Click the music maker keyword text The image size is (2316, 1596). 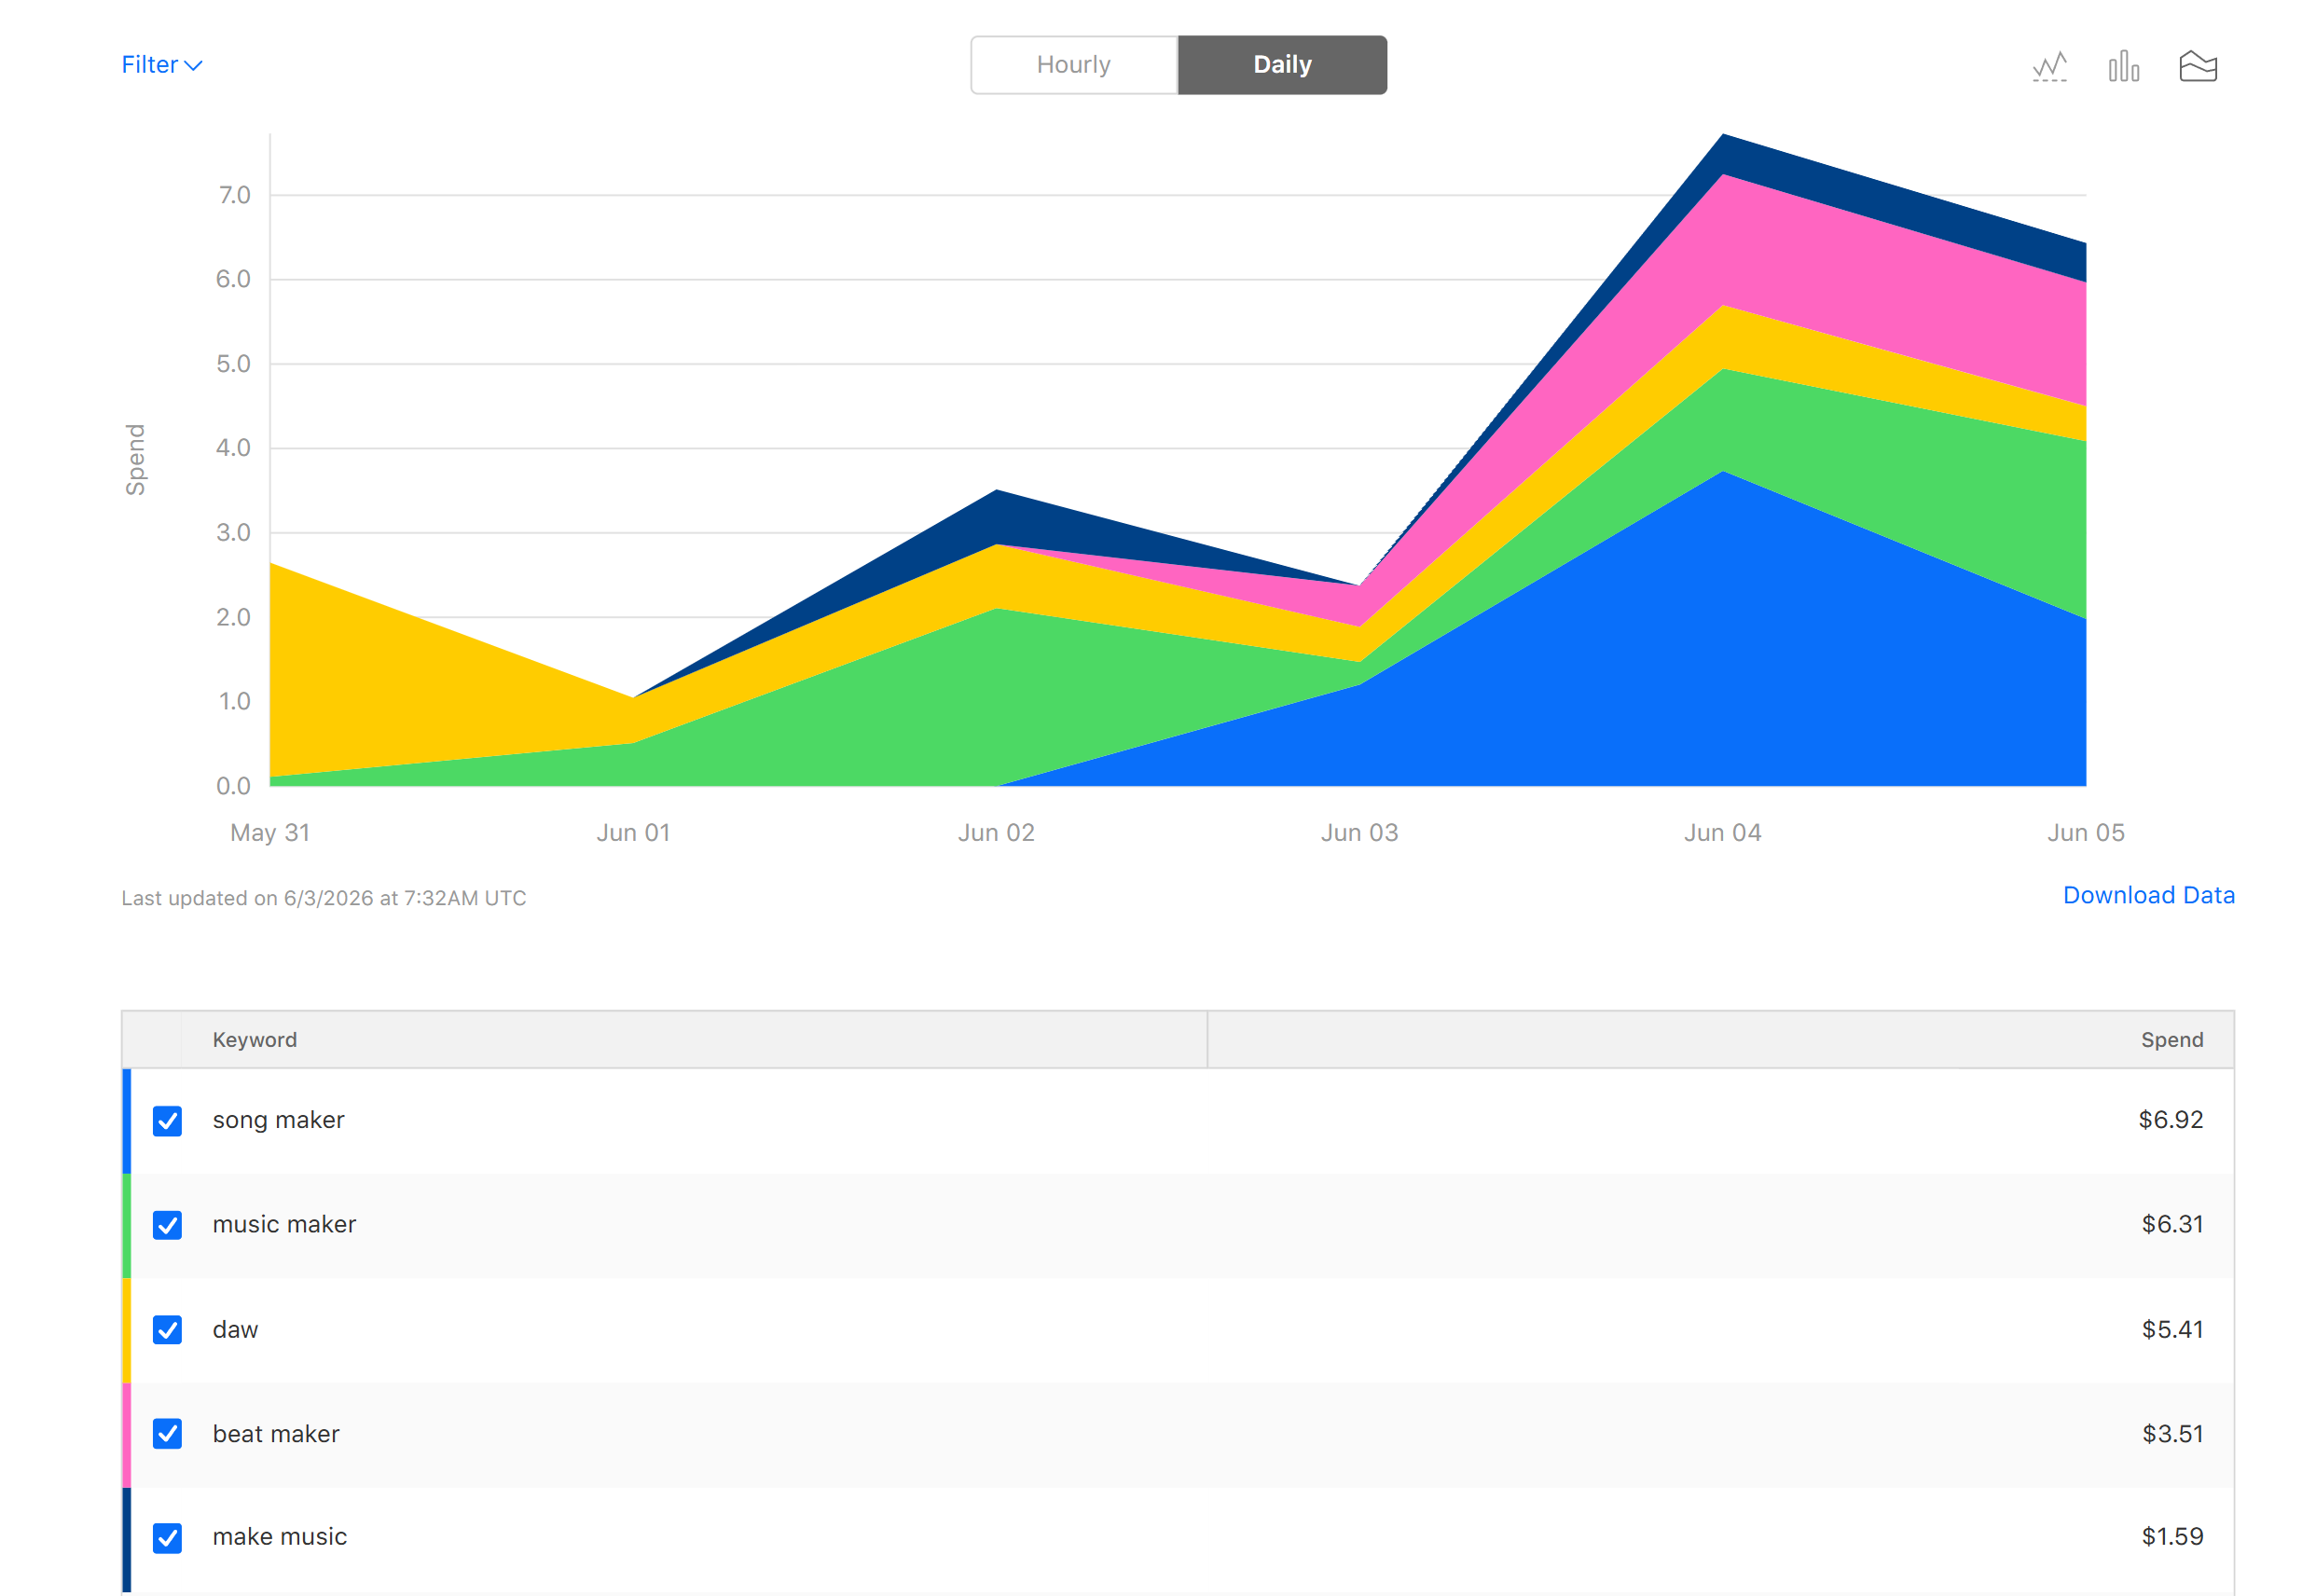tap(284, 1224)
